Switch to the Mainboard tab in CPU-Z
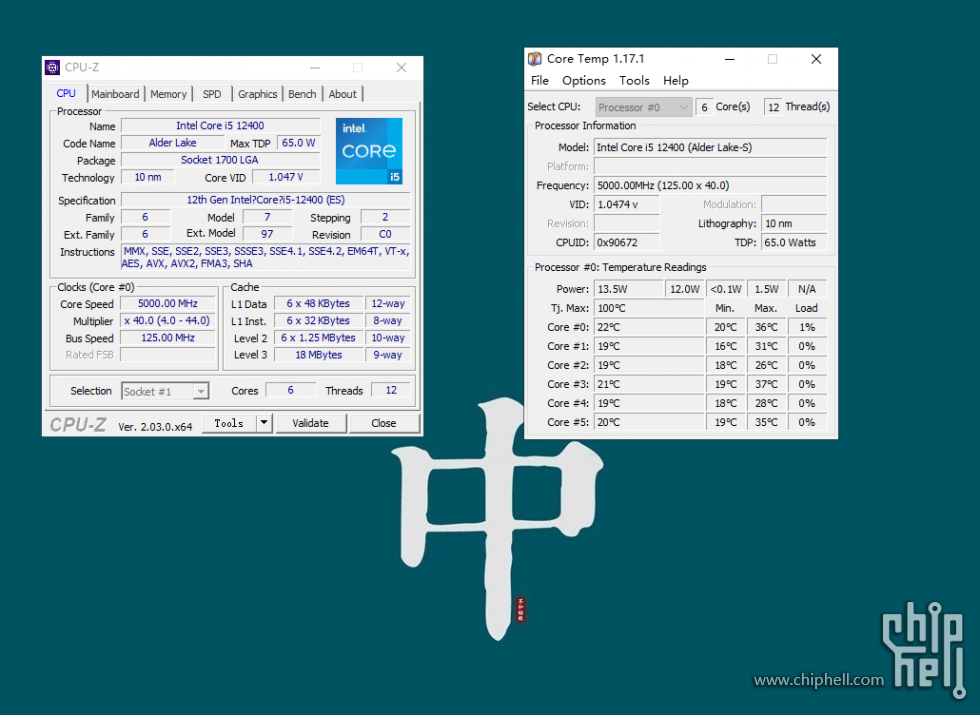Screen dimensions: 980x715 (x=115, y=94)
